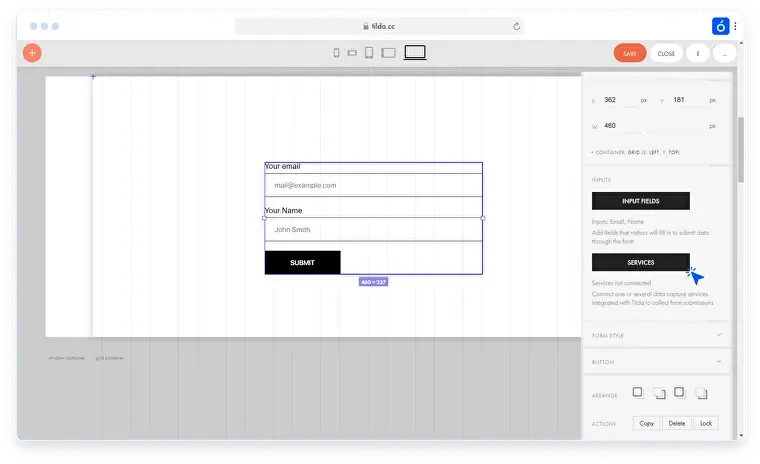Click the CLOSE button in the editor

coord(666,53)
